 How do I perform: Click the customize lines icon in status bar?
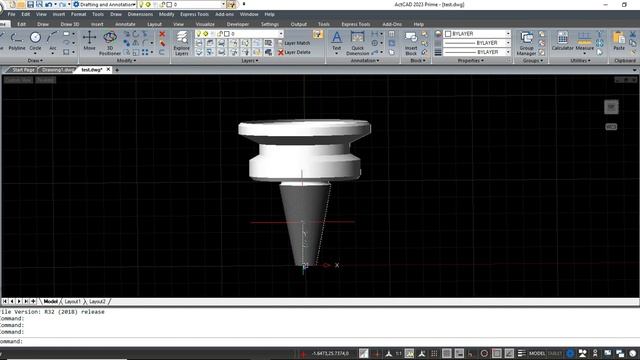[x=521, y=353]
